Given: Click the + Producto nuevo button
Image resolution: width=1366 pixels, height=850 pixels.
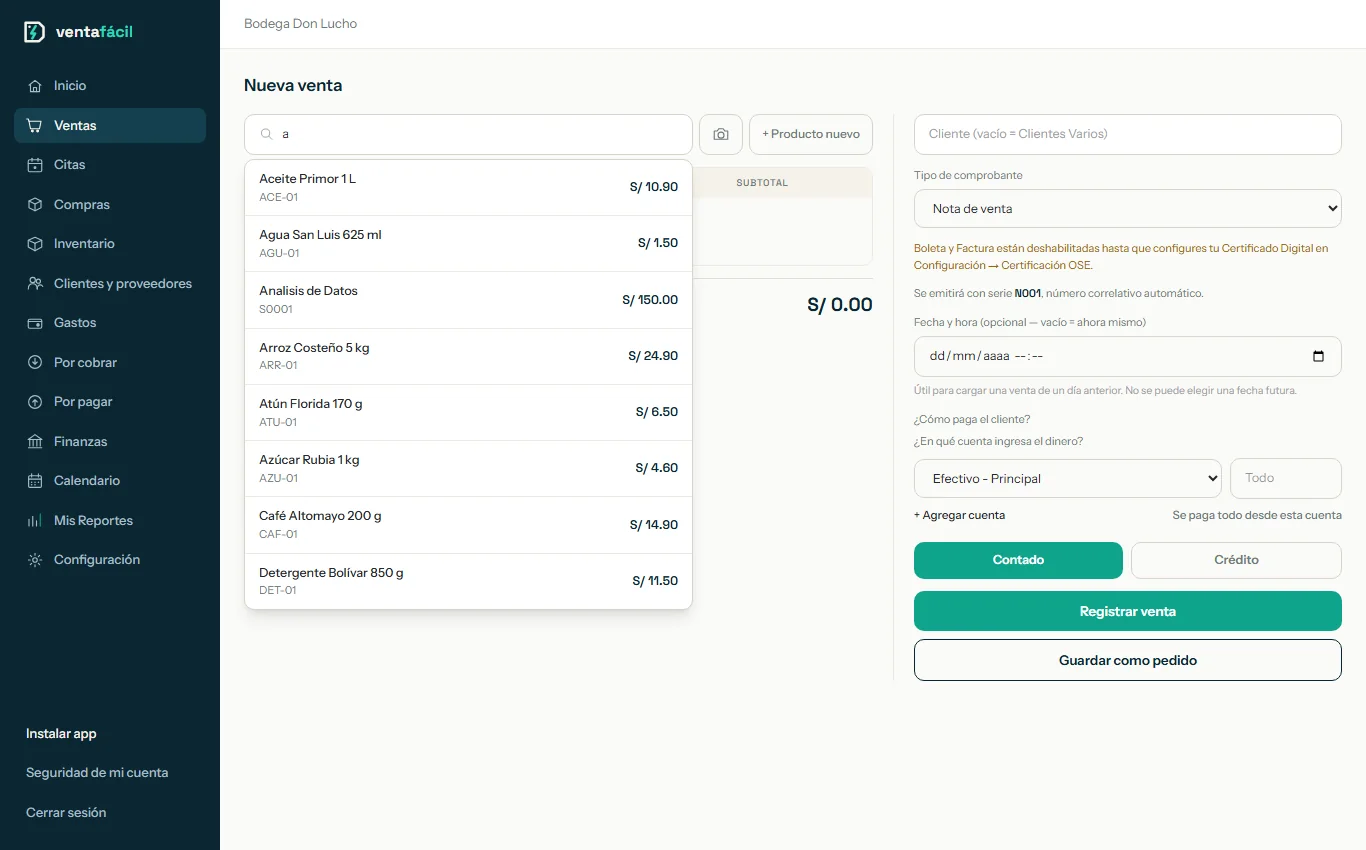Looking at the screenshot, I should pos(811,134).
